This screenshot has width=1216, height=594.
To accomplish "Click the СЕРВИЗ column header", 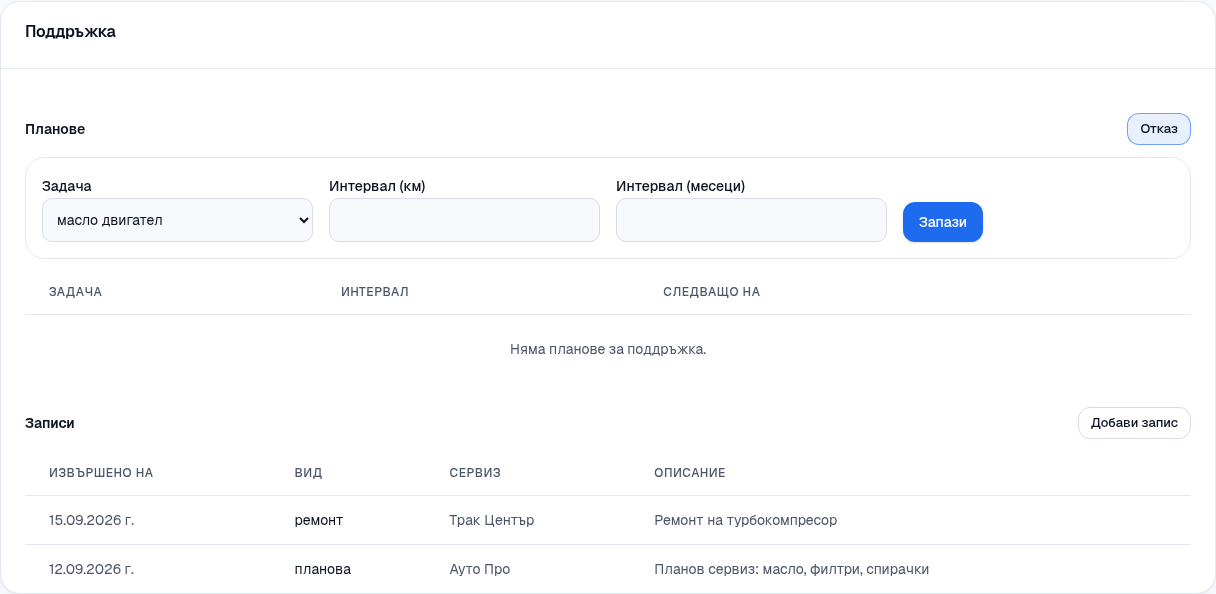I will click(x=475, y=472).
